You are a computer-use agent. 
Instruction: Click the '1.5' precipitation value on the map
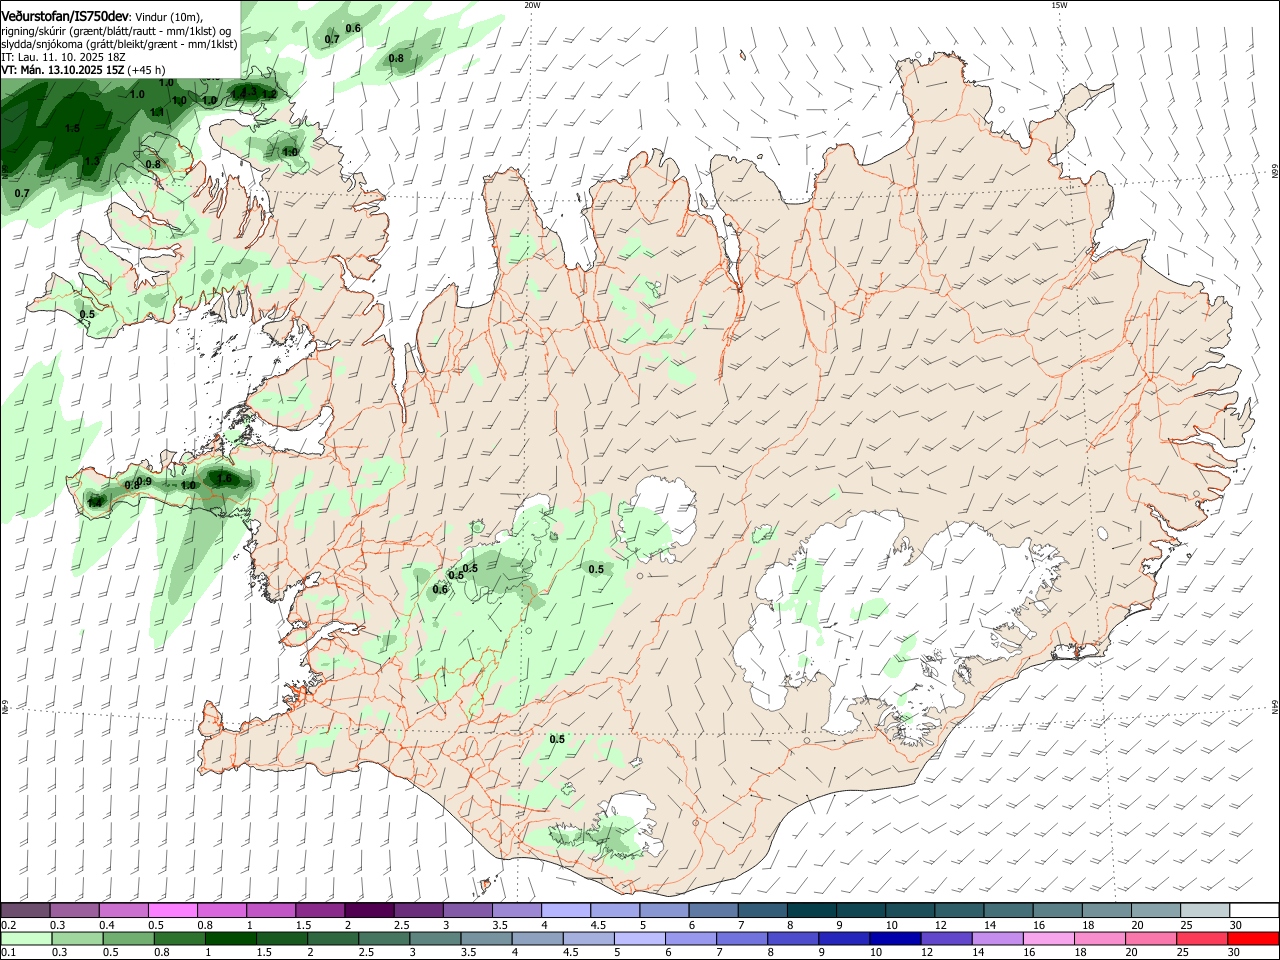click(x=72, y=129)
